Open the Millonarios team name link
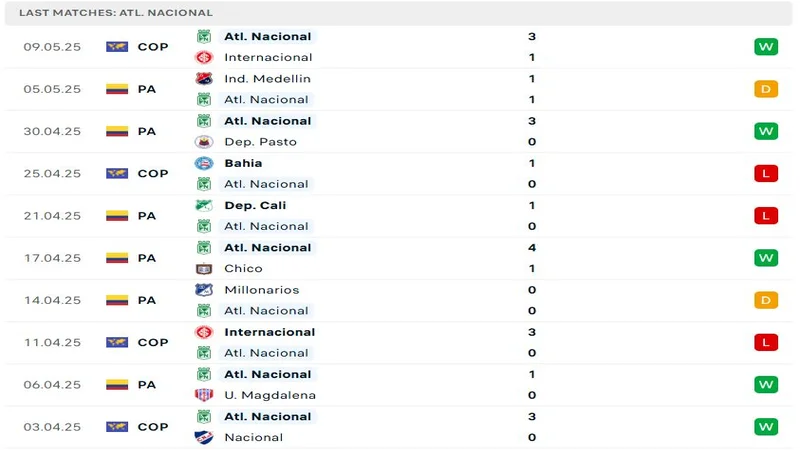This screenshot has width=800, height=450. (261, 290)
